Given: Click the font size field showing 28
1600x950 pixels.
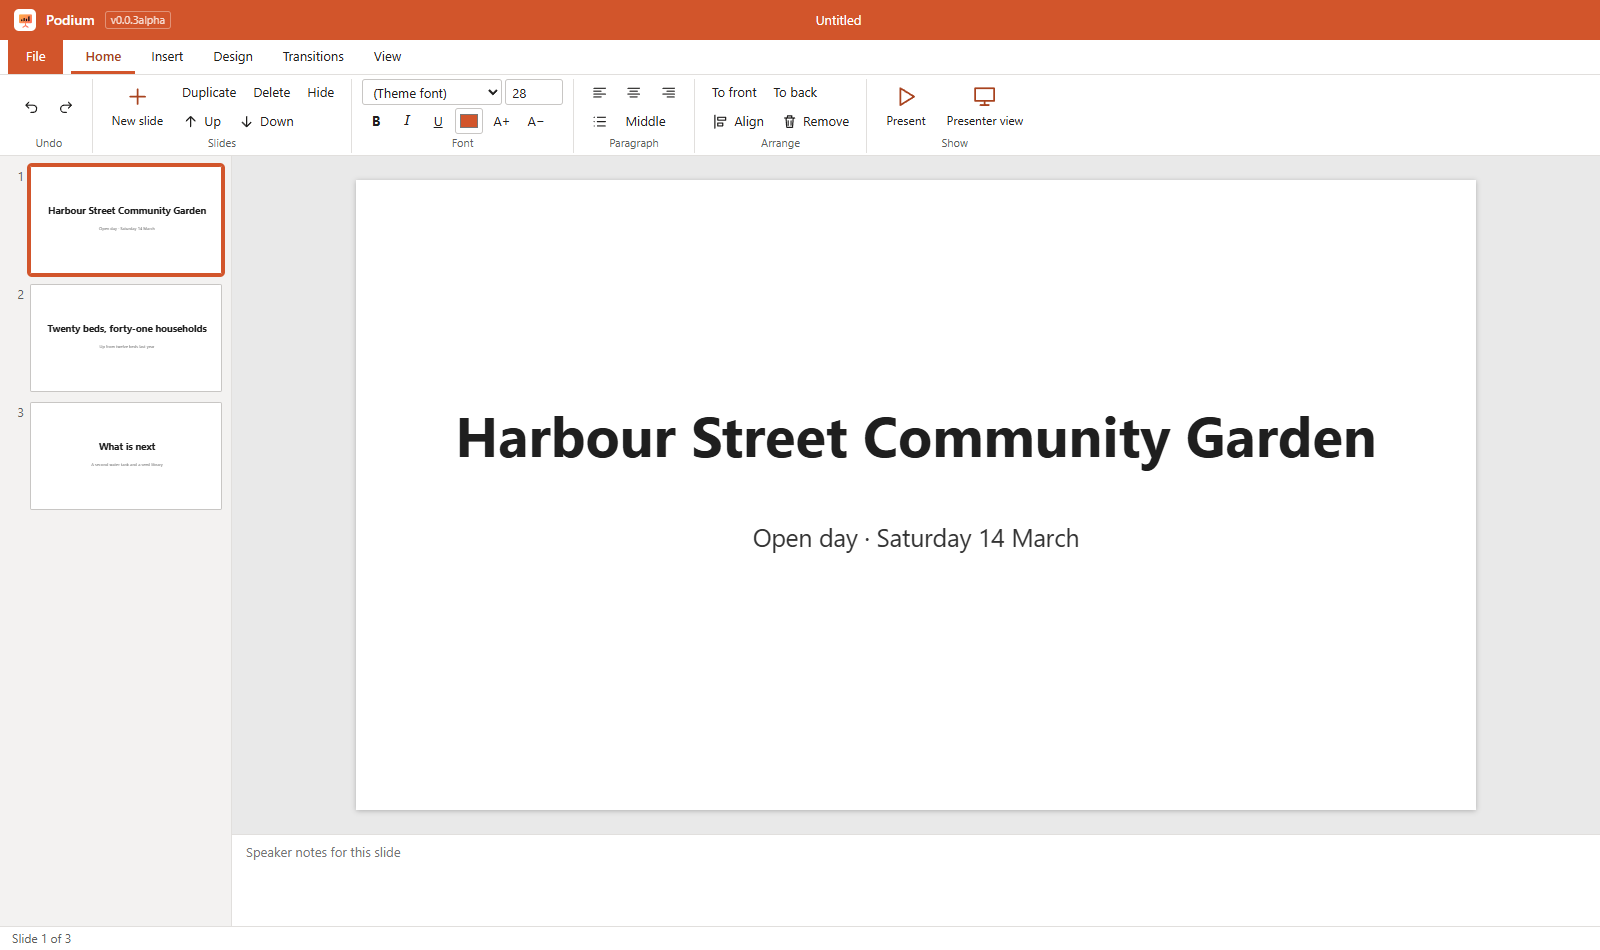Looking at the screenshot, I should point(534,92).
